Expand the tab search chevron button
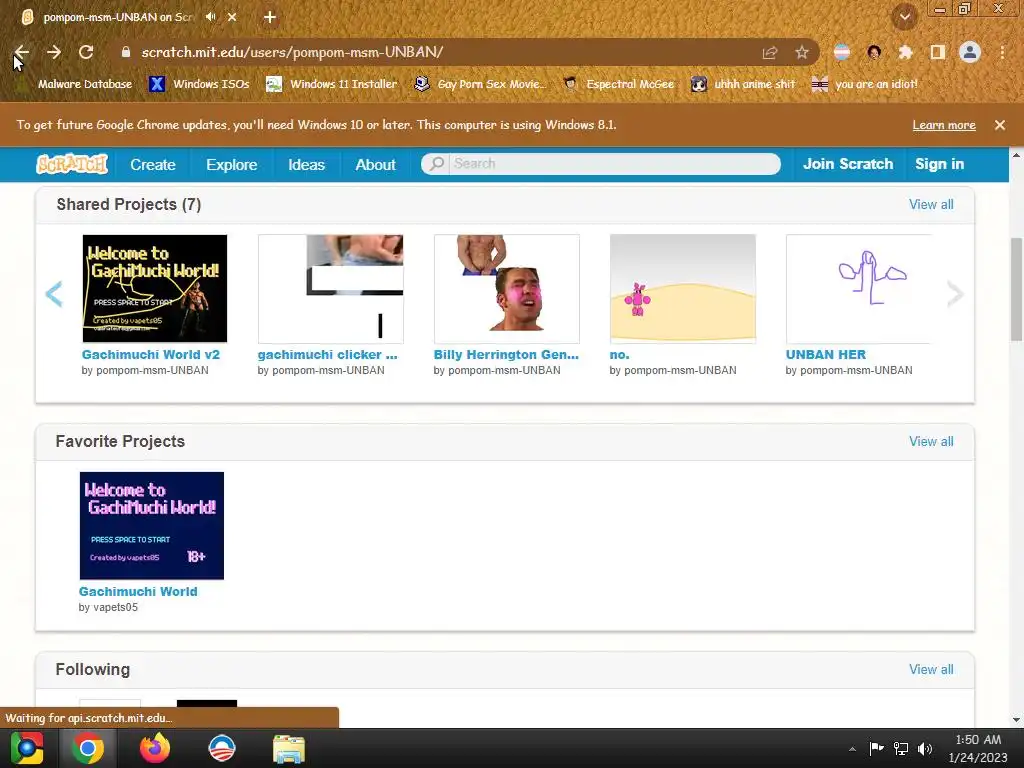Viewport: 1024px width, 768px height. pos(905,17)
